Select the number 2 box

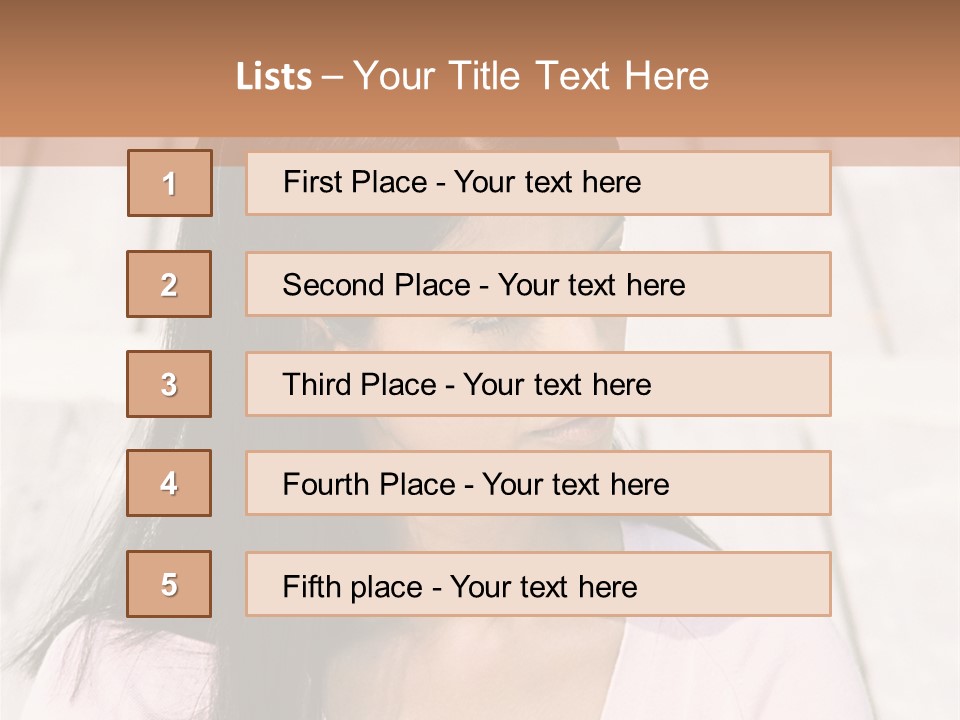coord(169,284)
